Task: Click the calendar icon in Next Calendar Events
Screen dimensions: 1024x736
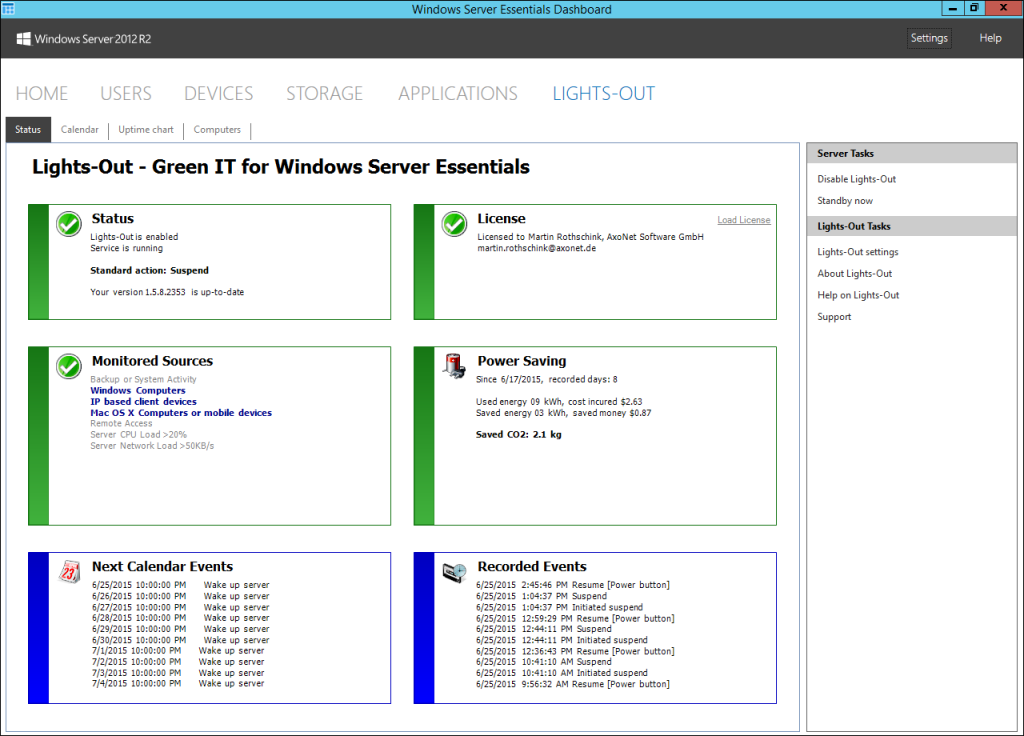Action: tap(70, 568)
